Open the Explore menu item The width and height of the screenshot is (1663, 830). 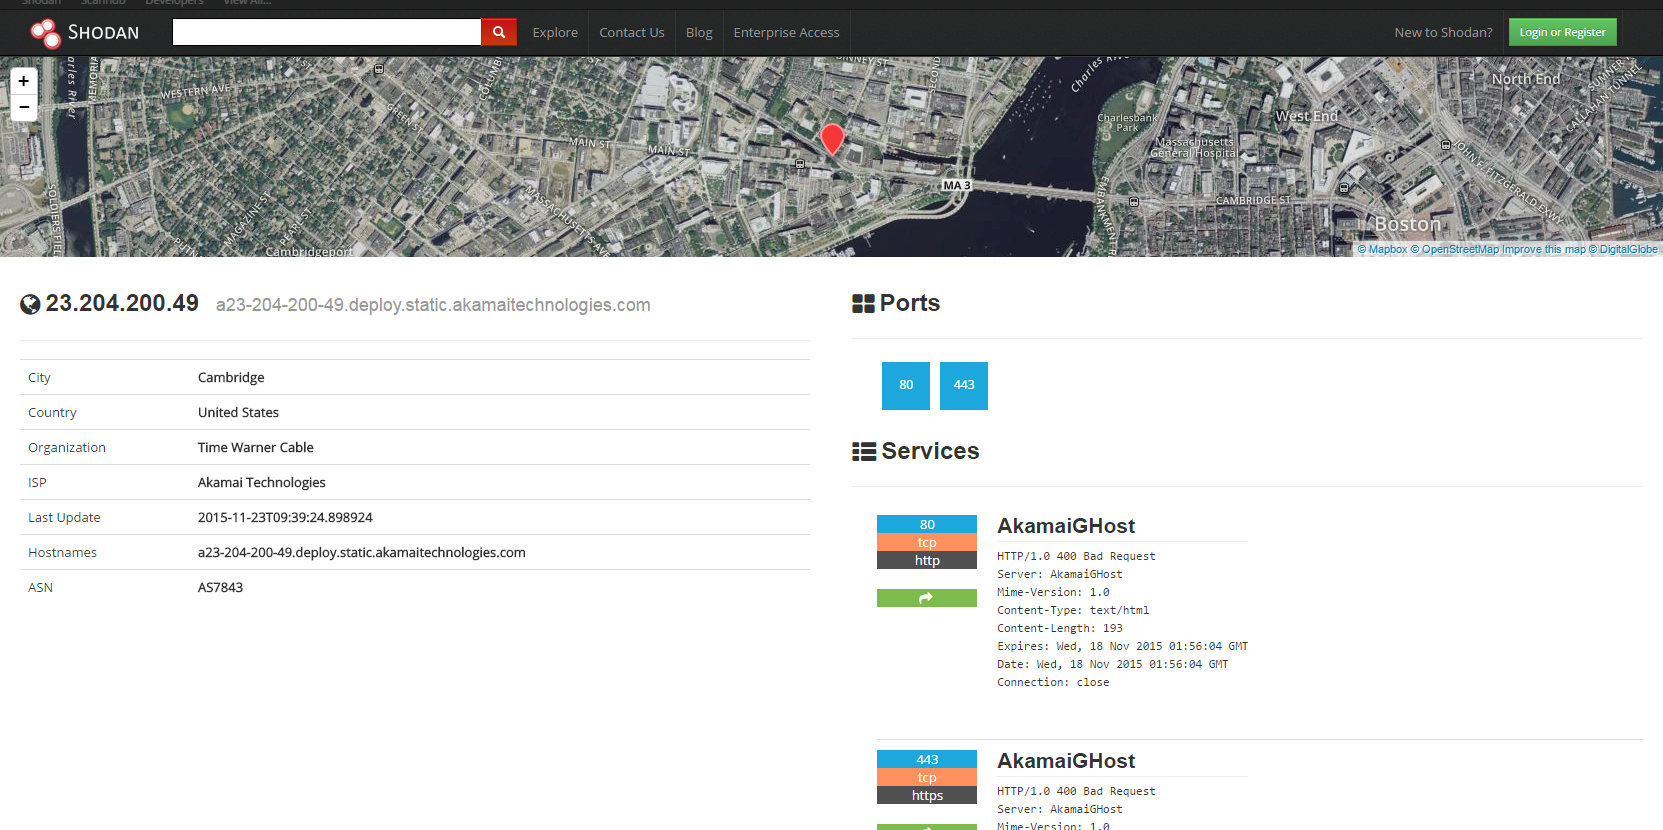[555, 32]
